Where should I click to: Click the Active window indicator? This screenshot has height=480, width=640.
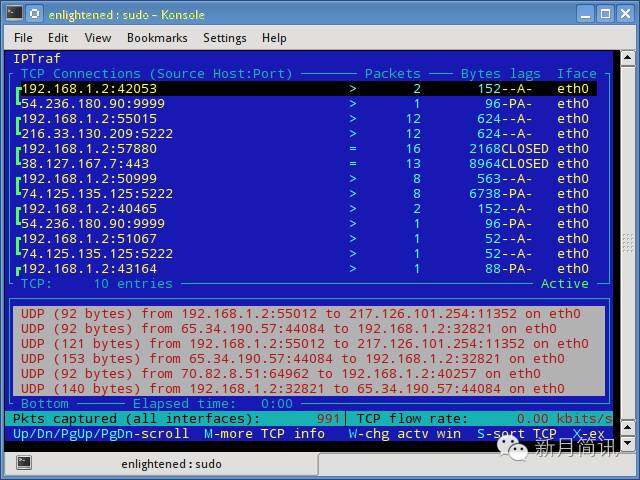[x=564, y=284]
